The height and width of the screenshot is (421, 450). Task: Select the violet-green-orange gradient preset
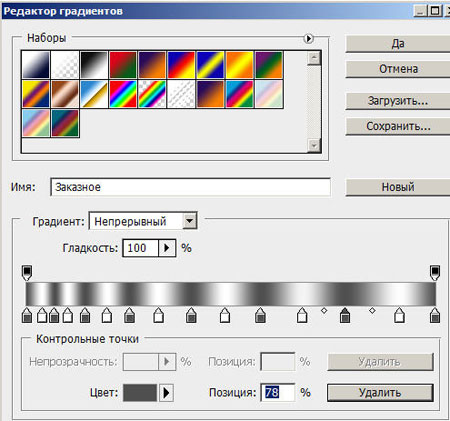[269, 65]
